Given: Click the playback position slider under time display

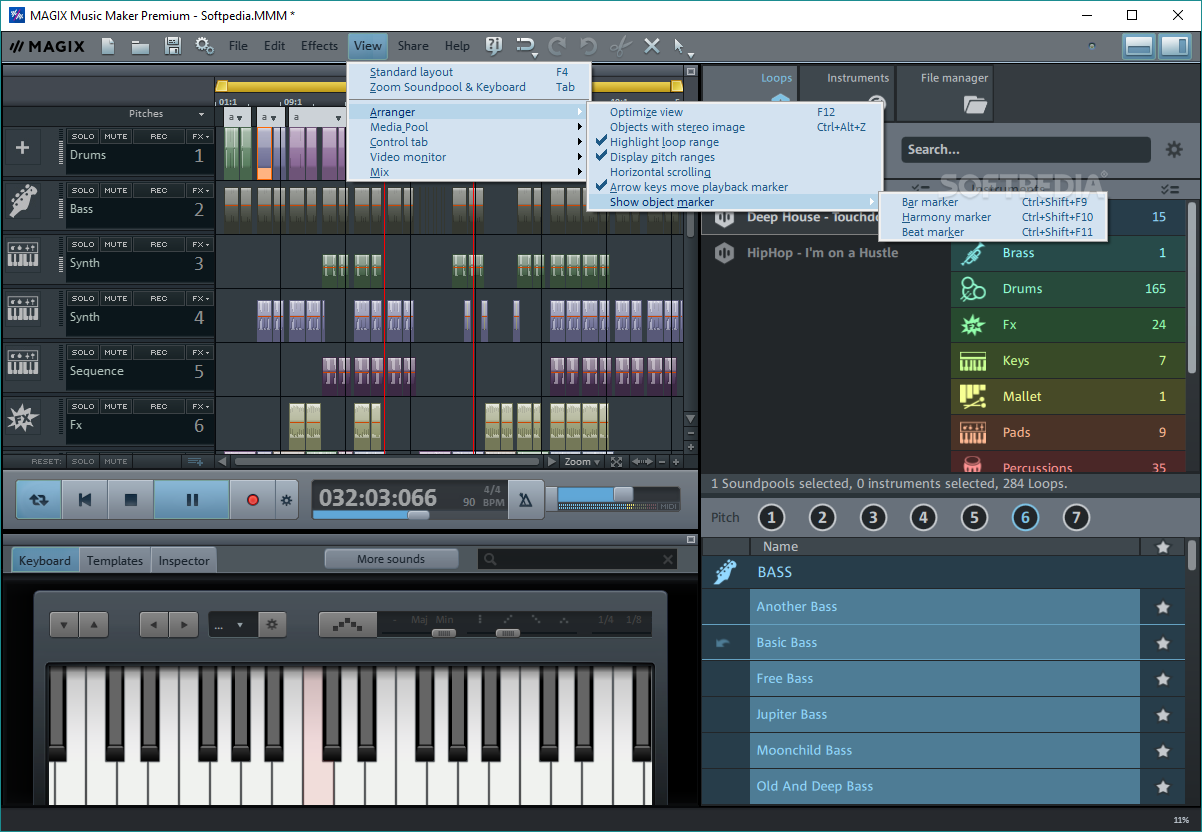Looking at the screenshot, I should coord(418,515).
